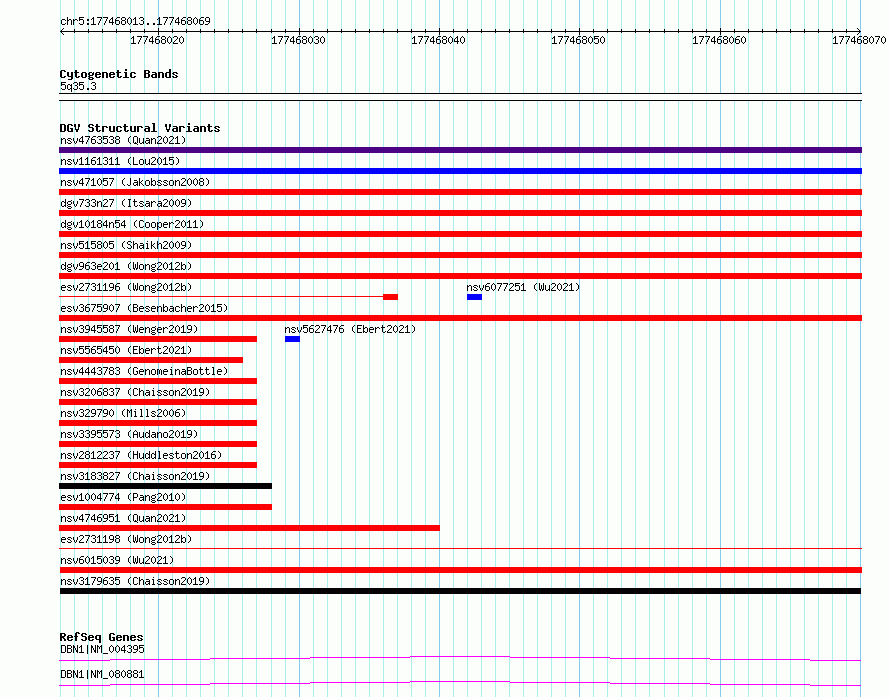The image size is (890, 697).
Task: Click nsv515805 (Shaikh2009) label
Action: [x=126, y=245]
